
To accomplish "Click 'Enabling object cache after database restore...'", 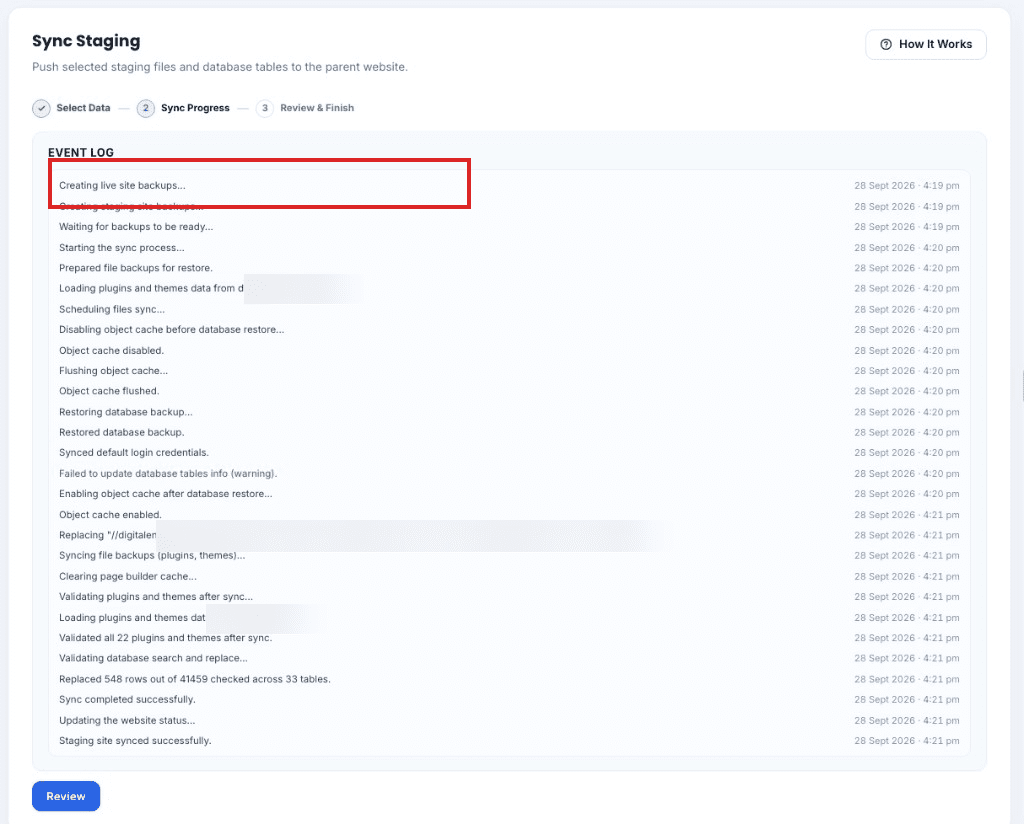I will 166,494.
